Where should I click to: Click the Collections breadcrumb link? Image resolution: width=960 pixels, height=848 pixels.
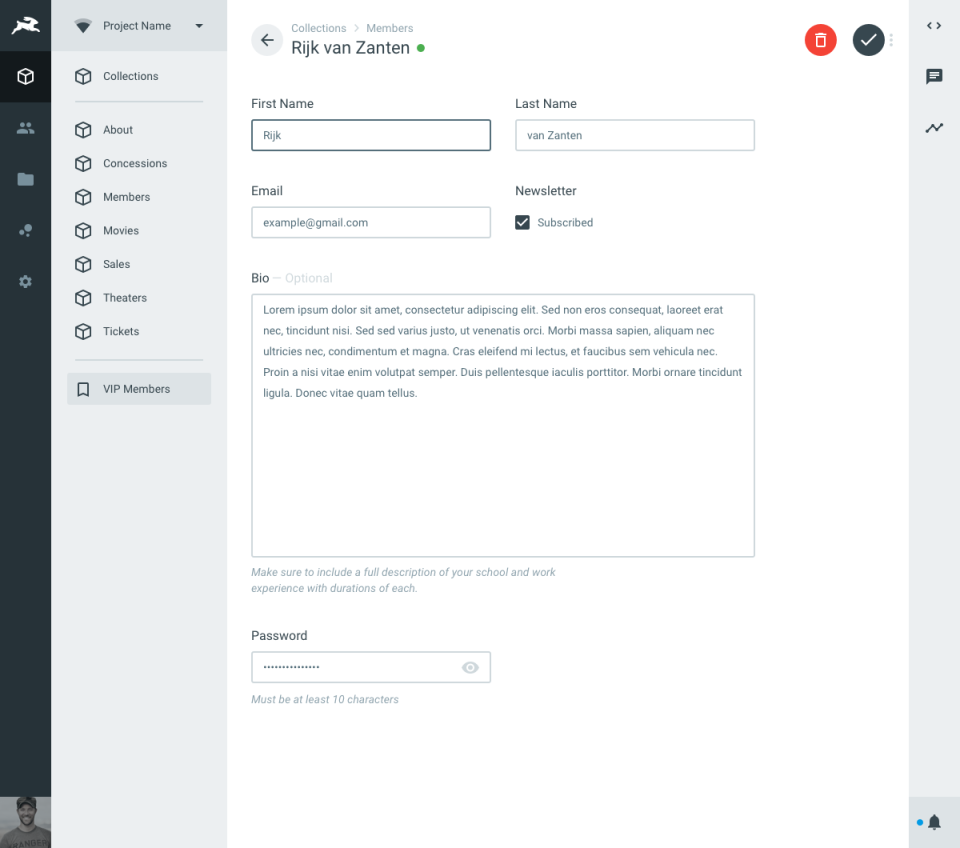(x=318, y=28)
